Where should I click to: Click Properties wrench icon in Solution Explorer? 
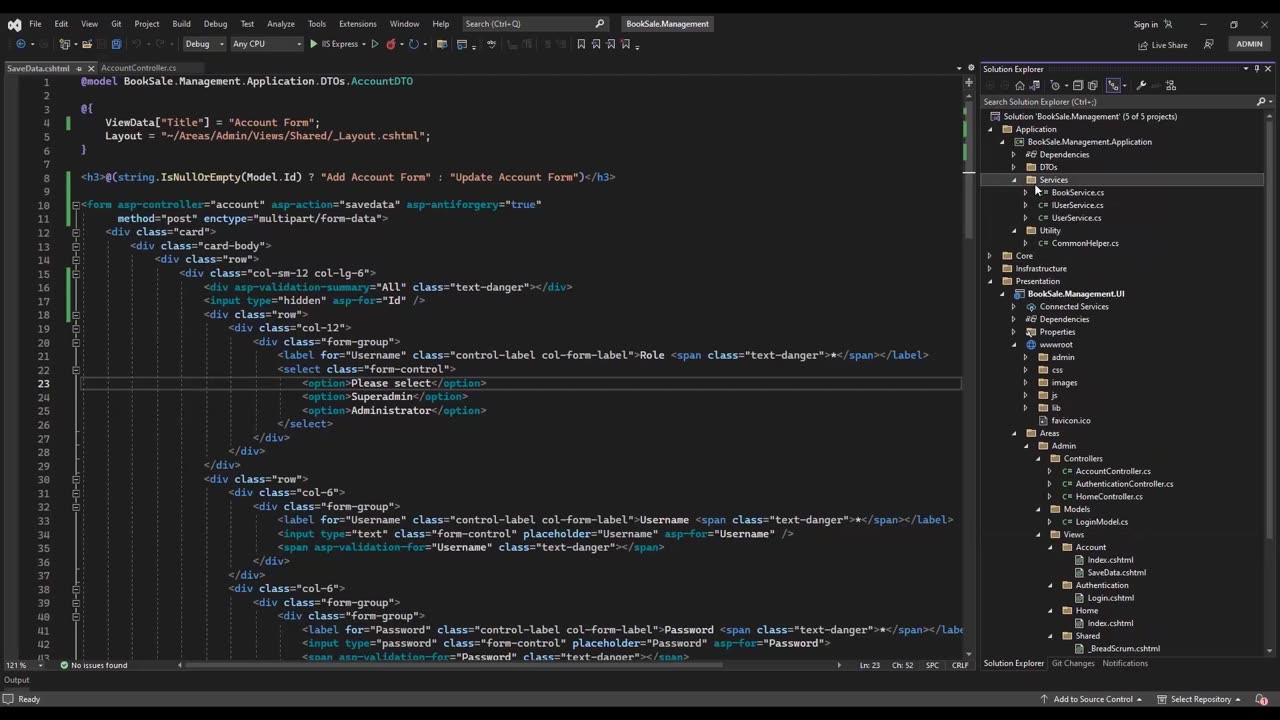[x=1141, y=85]
